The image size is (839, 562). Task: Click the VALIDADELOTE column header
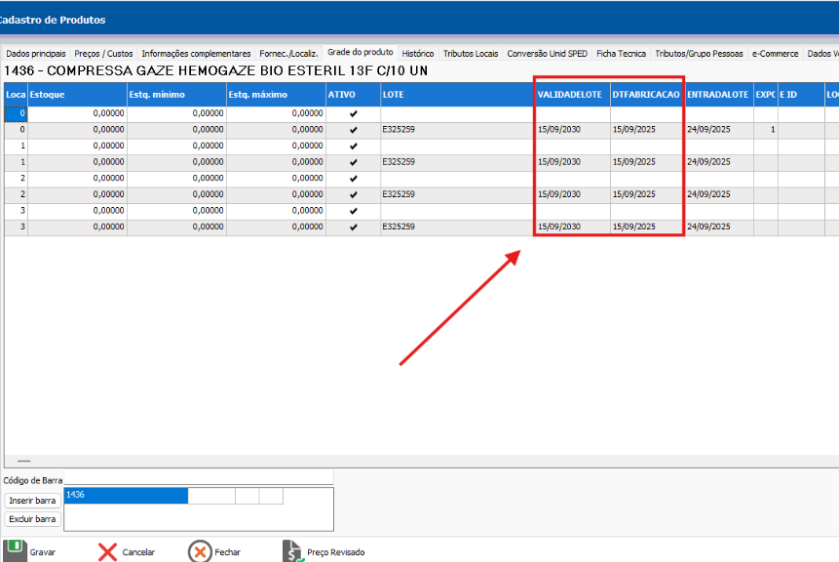pyautogui.click(x=571, y=94)
